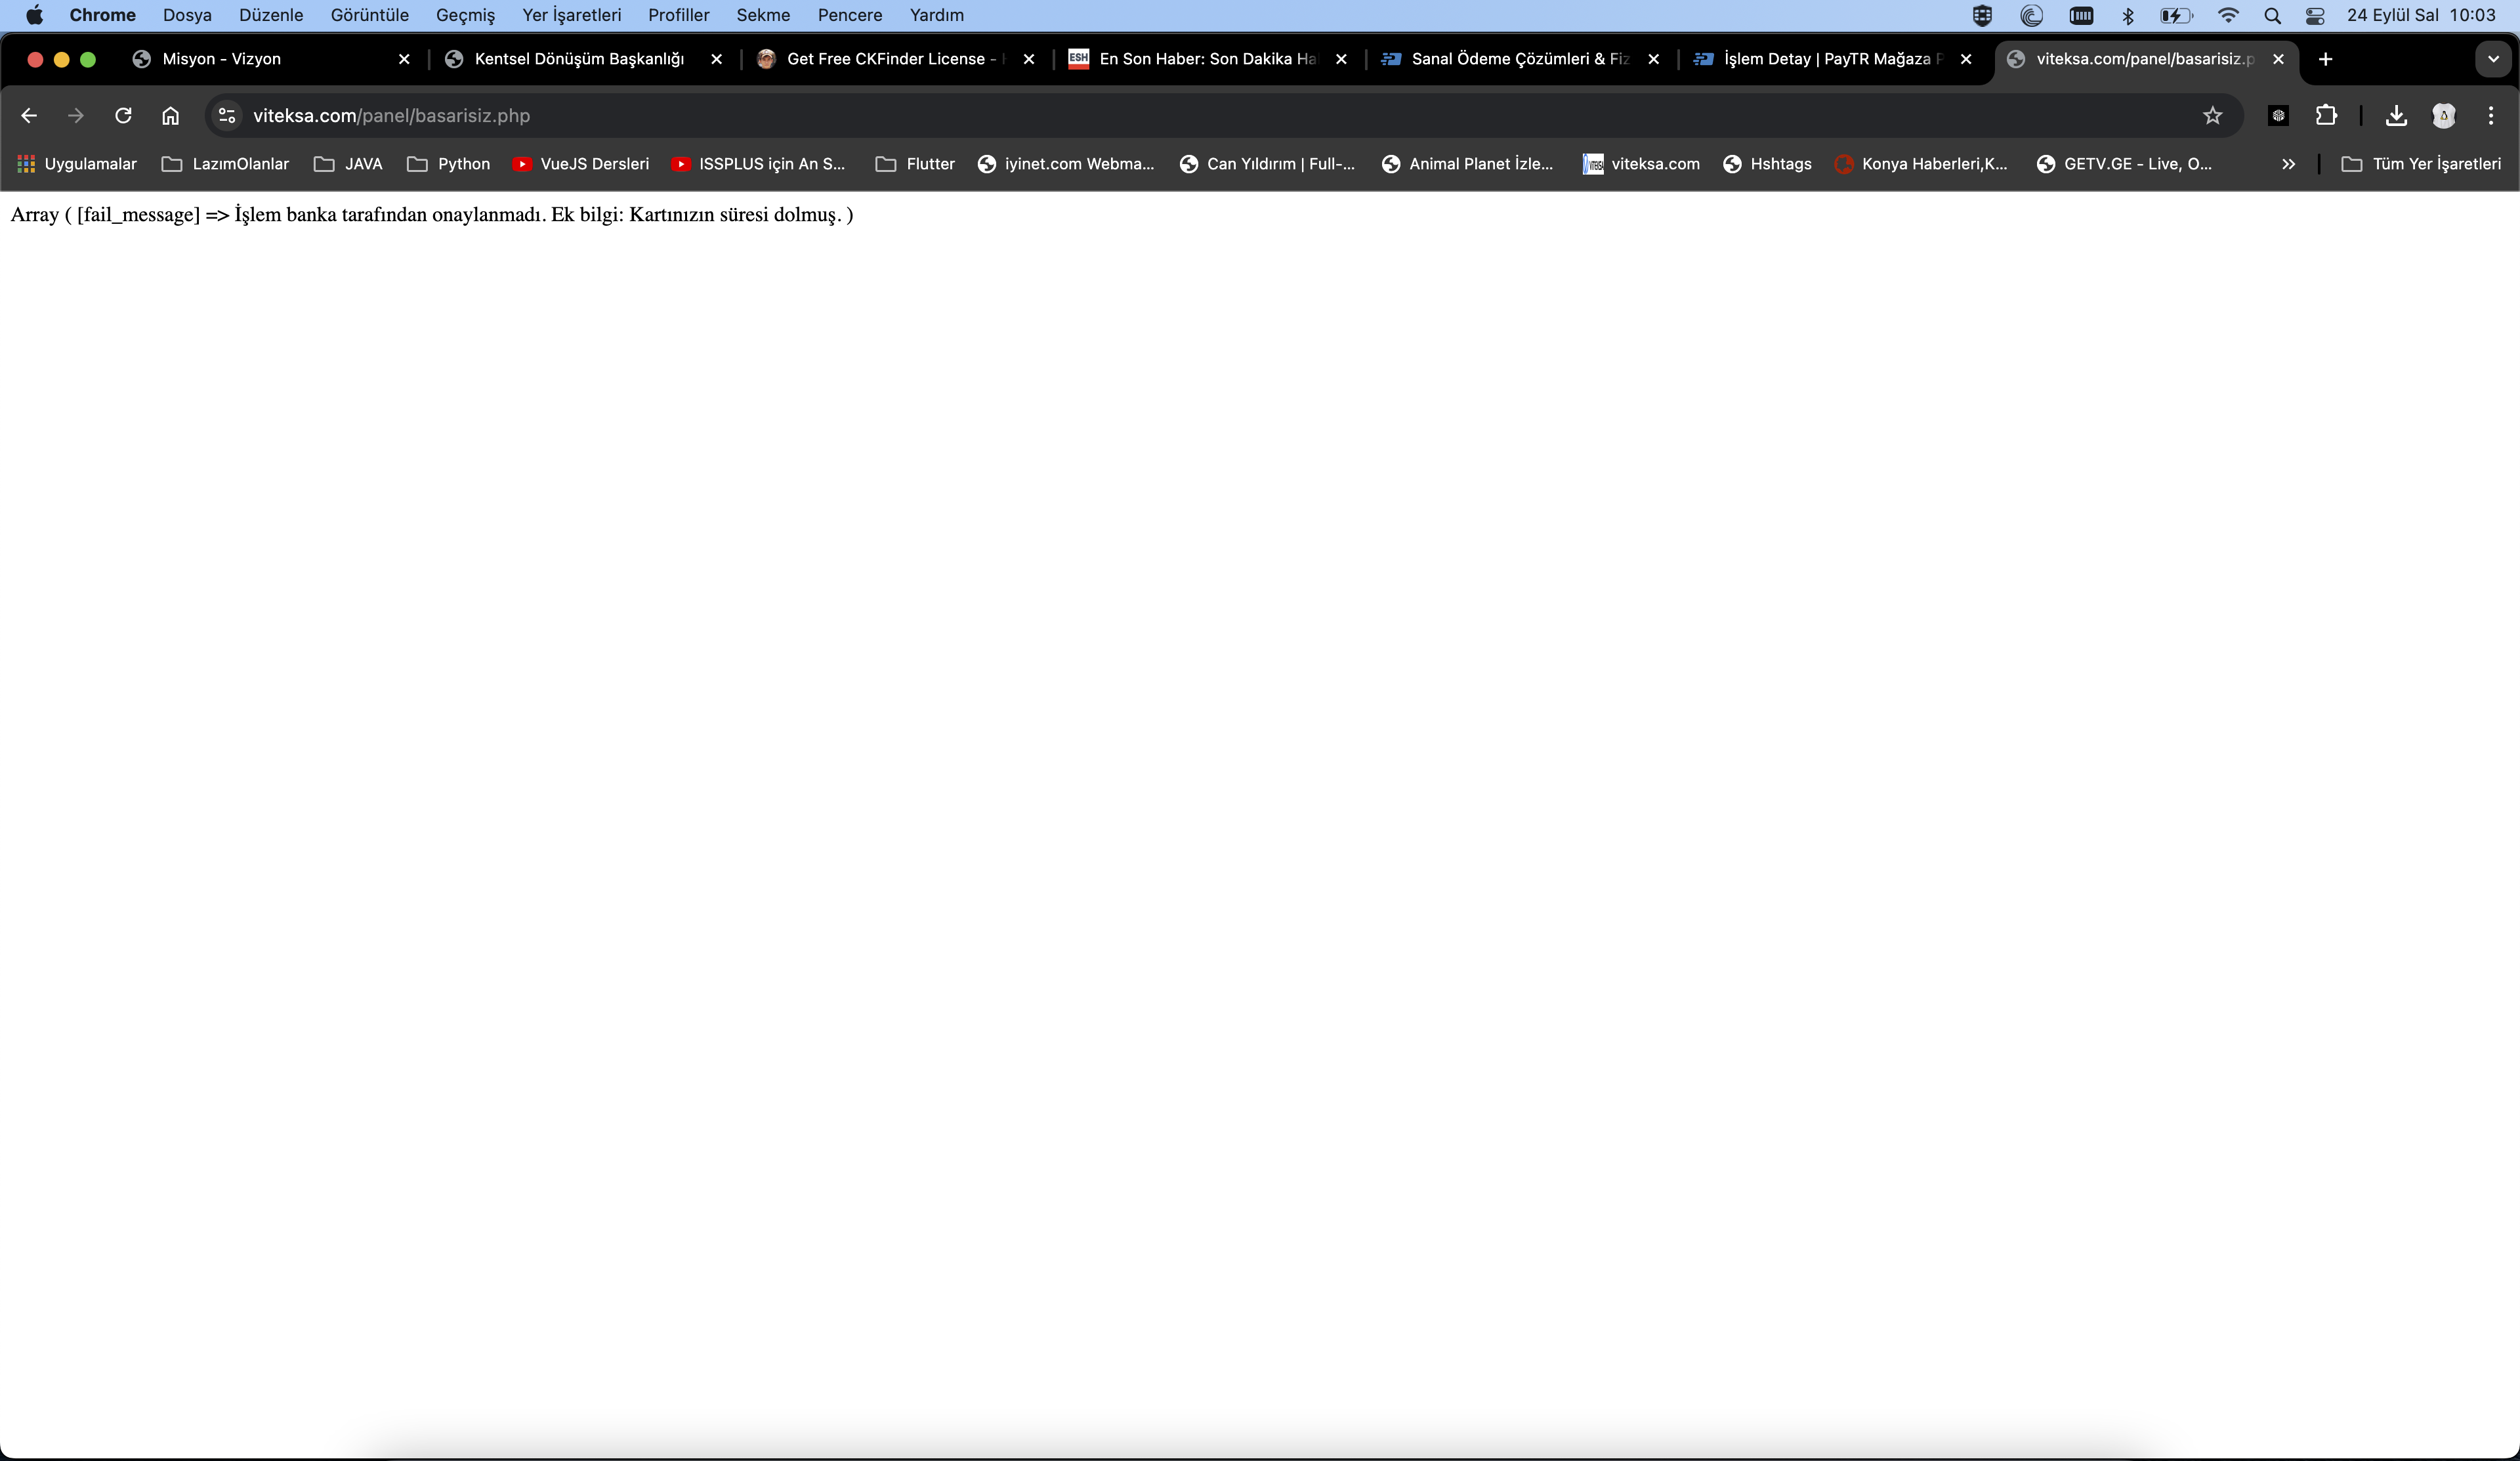
Task: Reload the current page
Action: (x=123, y=116)
